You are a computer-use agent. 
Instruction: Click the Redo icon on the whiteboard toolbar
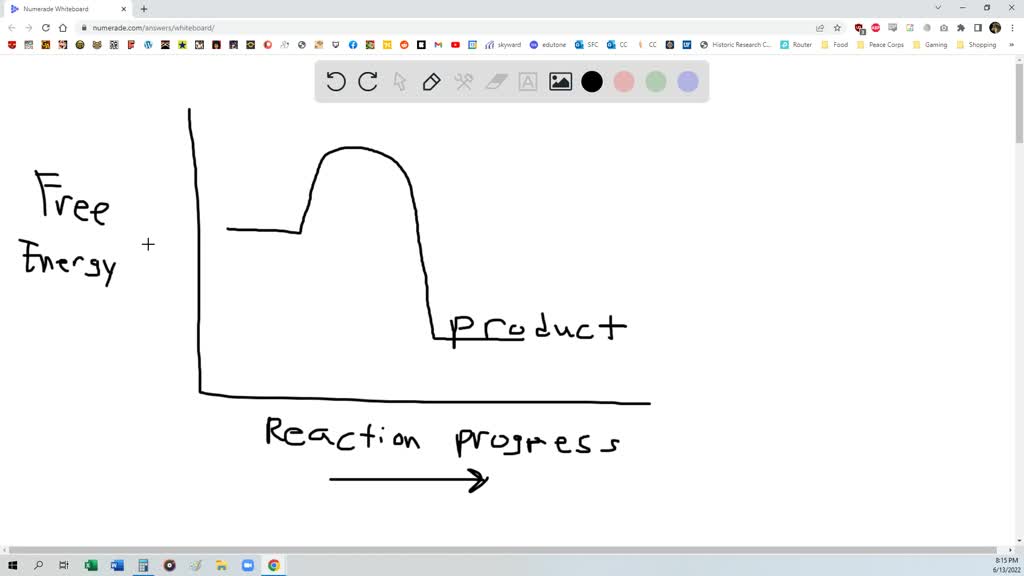(x=367, y=81)
